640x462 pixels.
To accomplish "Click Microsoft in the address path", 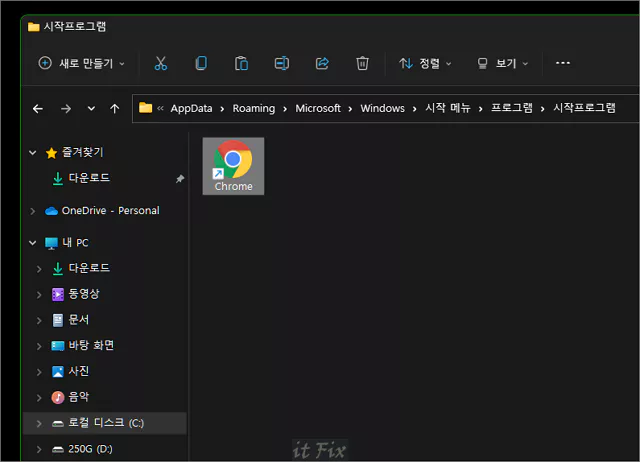I will (318, 108).
